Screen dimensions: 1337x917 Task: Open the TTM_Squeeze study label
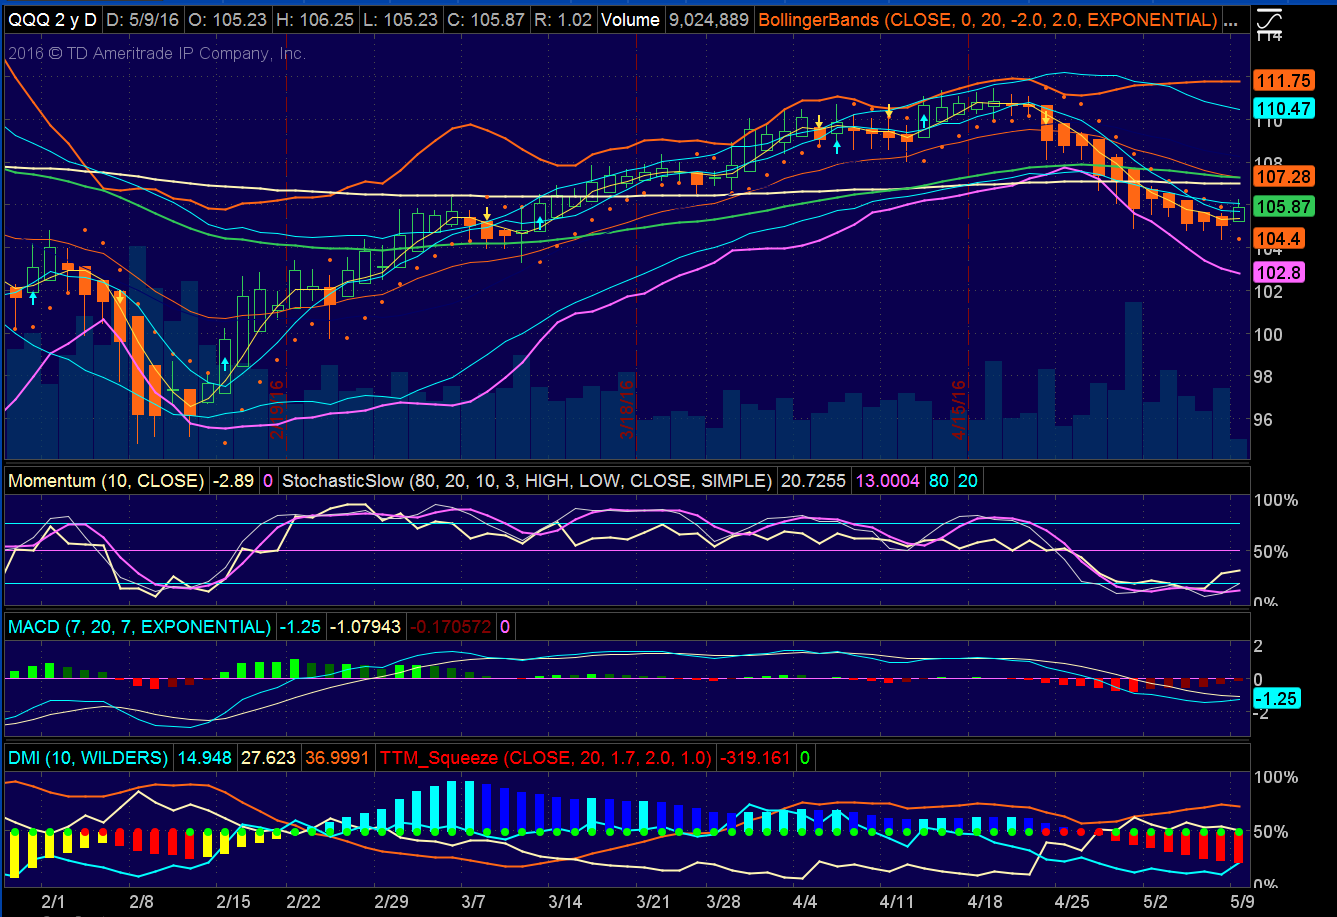tap(546, 758)
